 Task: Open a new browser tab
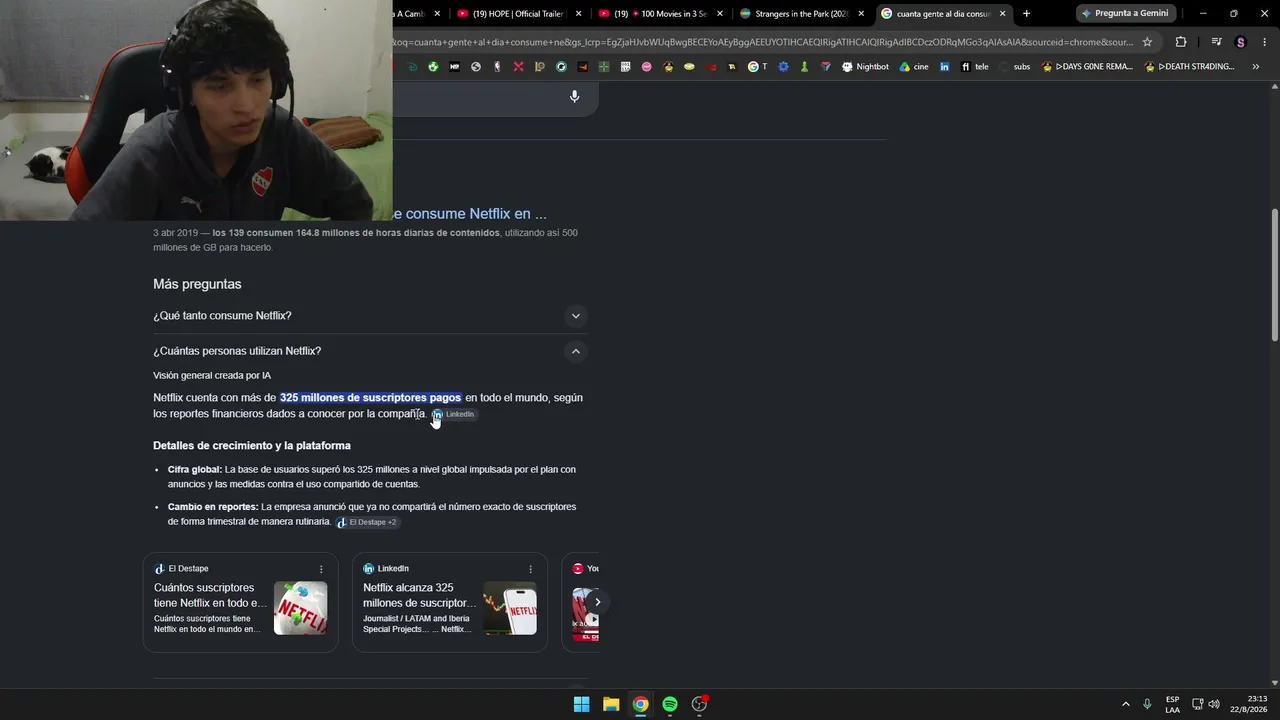pyautogui.click(x=1026, y=14)
